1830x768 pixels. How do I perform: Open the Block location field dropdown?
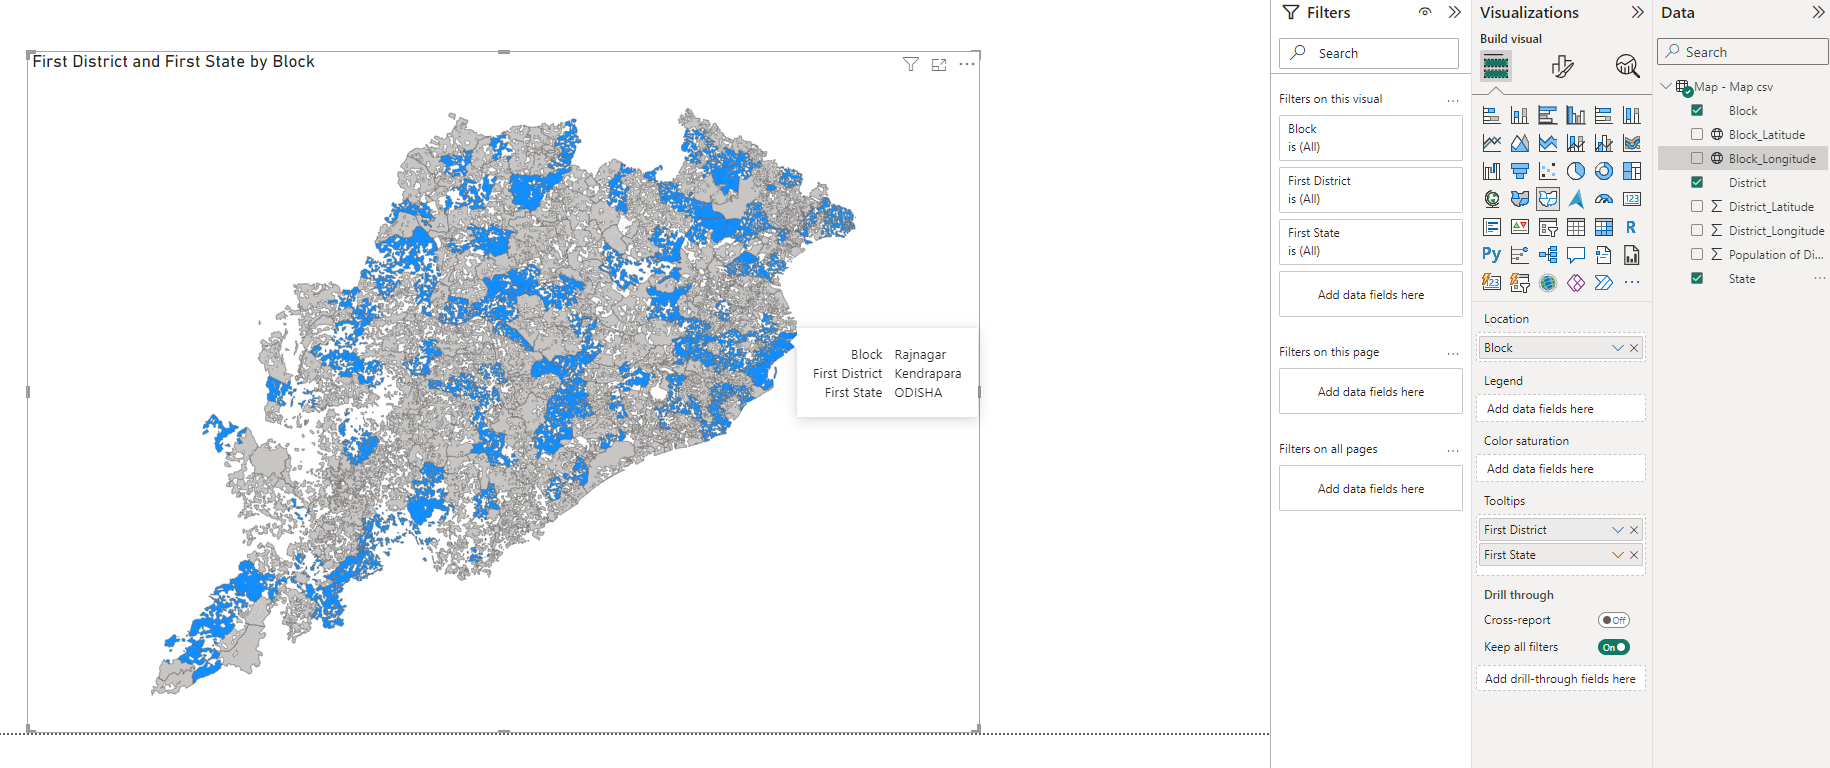pos(1618,348)
